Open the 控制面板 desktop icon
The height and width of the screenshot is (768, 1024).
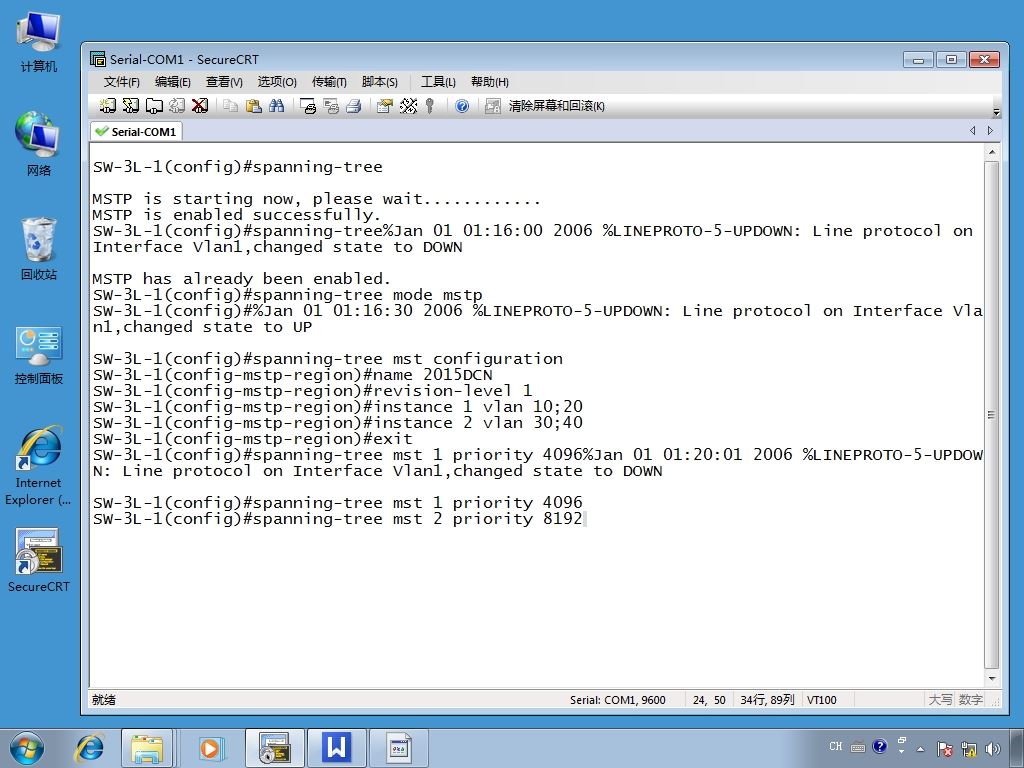tap(39, 355)
